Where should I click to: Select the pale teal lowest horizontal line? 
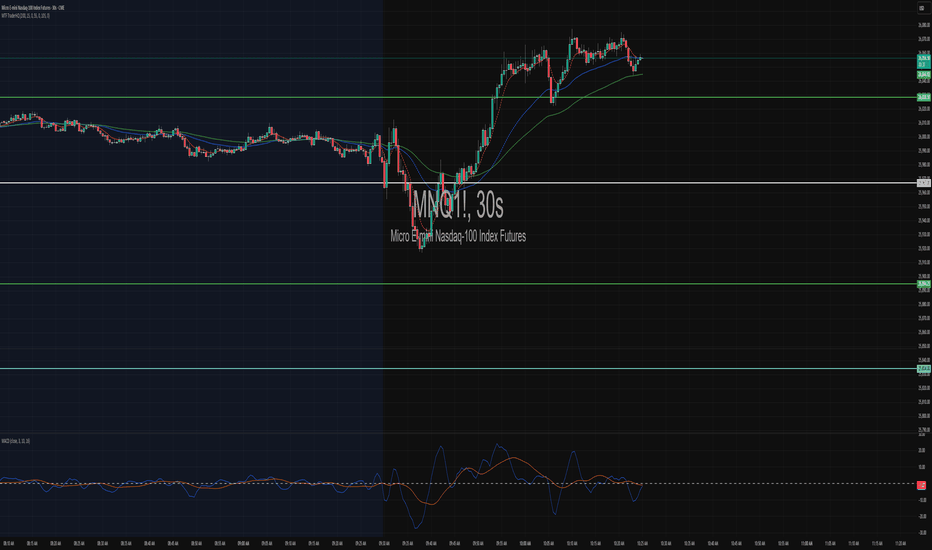(x=458, y=369)
